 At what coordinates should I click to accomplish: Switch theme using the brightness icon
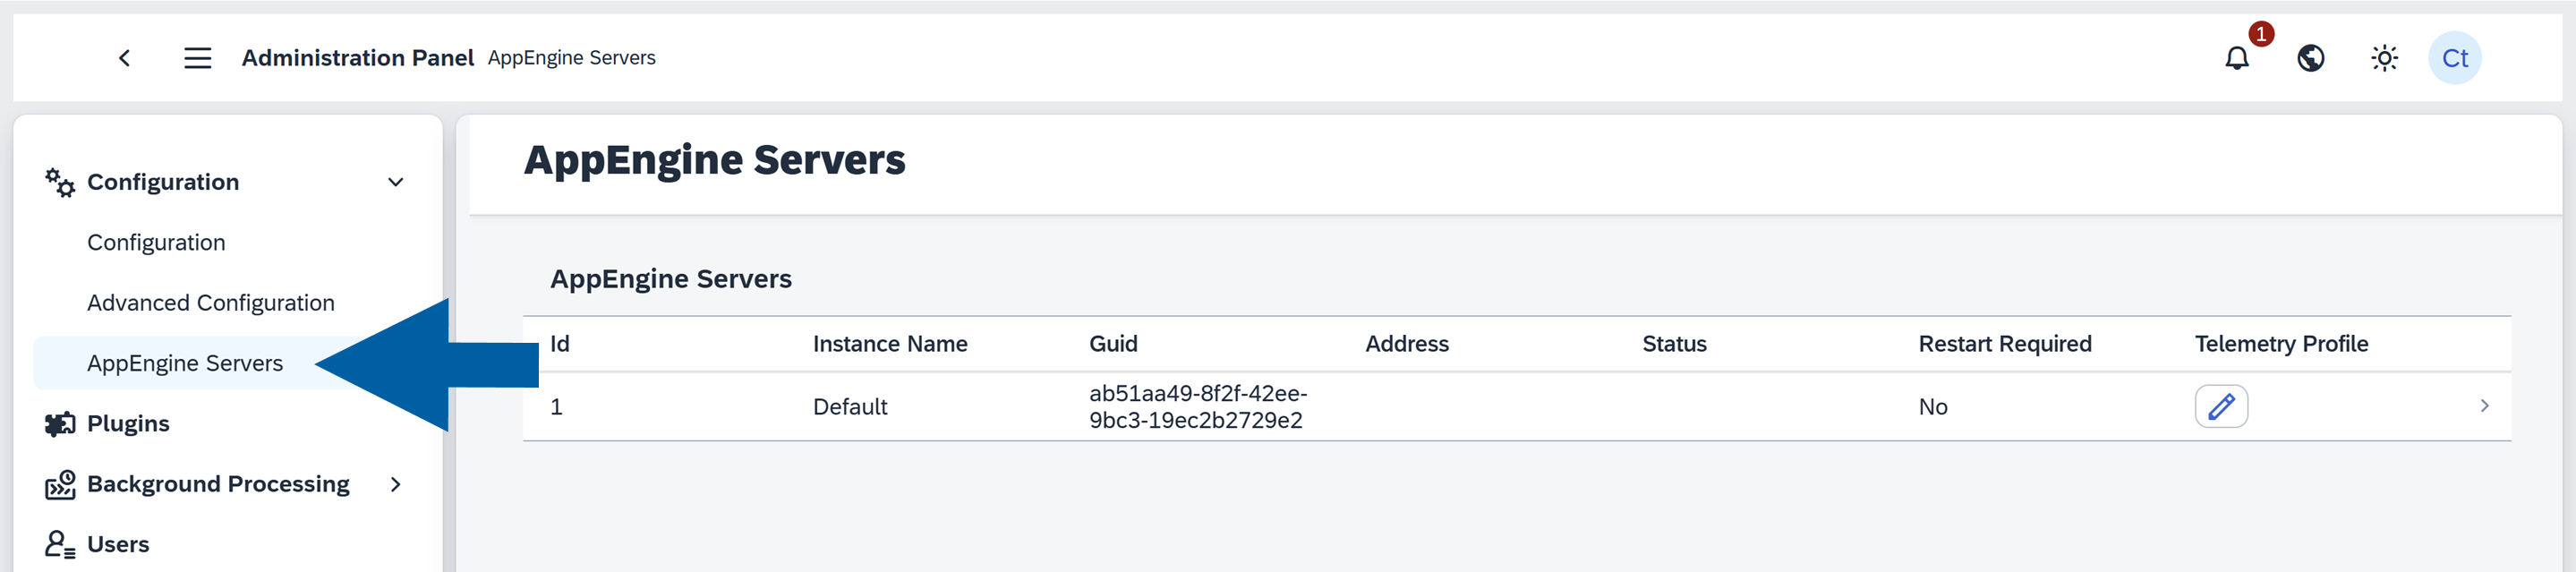2384,58
